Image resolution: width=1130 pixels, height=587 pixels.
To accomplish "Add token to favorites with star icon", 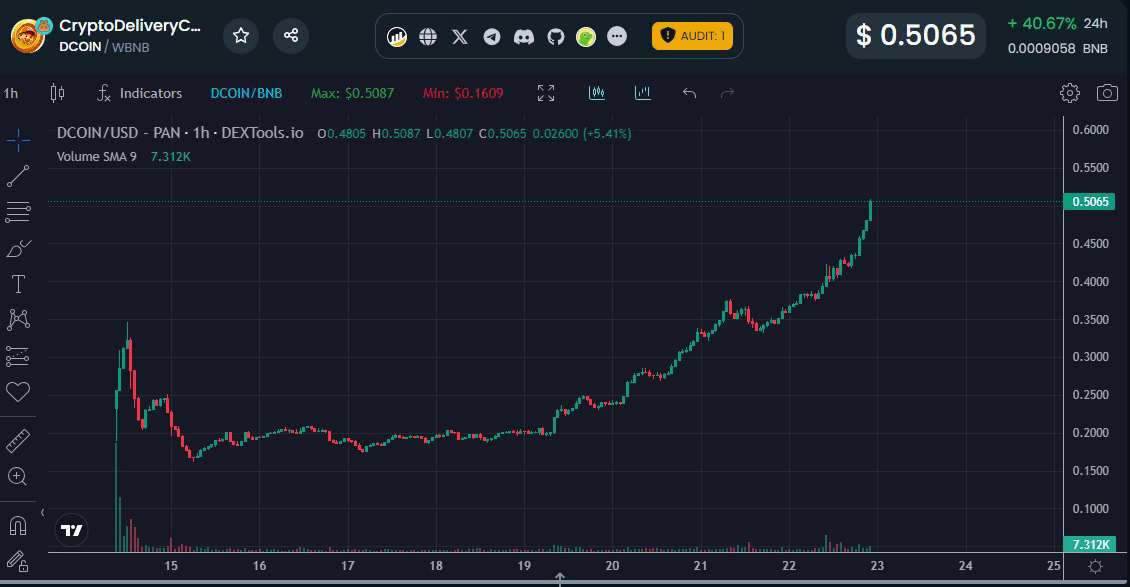I will [241, 36].
